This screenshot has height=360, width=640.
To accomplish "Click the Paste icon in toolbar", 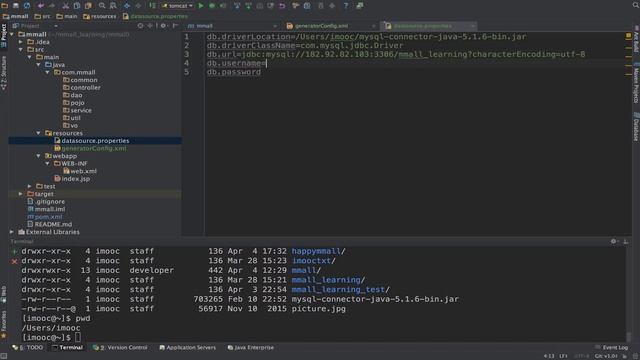I will pos(88,6).
